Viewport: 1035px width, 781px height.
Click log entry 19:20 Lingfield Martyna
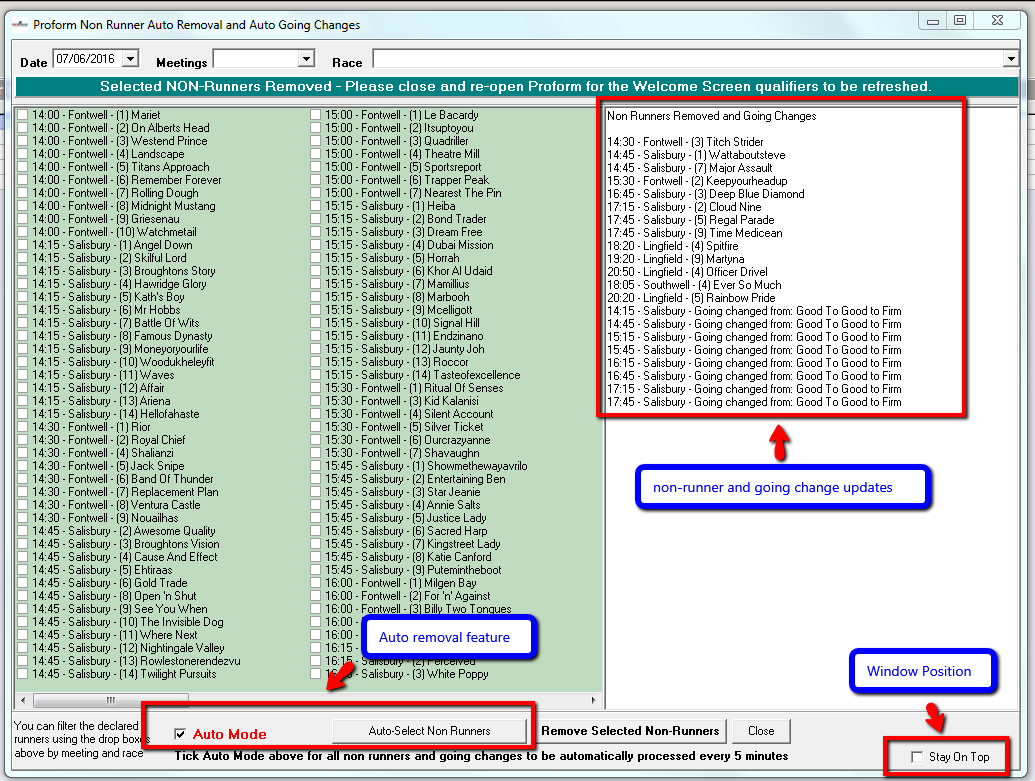(x=676, y=259)
